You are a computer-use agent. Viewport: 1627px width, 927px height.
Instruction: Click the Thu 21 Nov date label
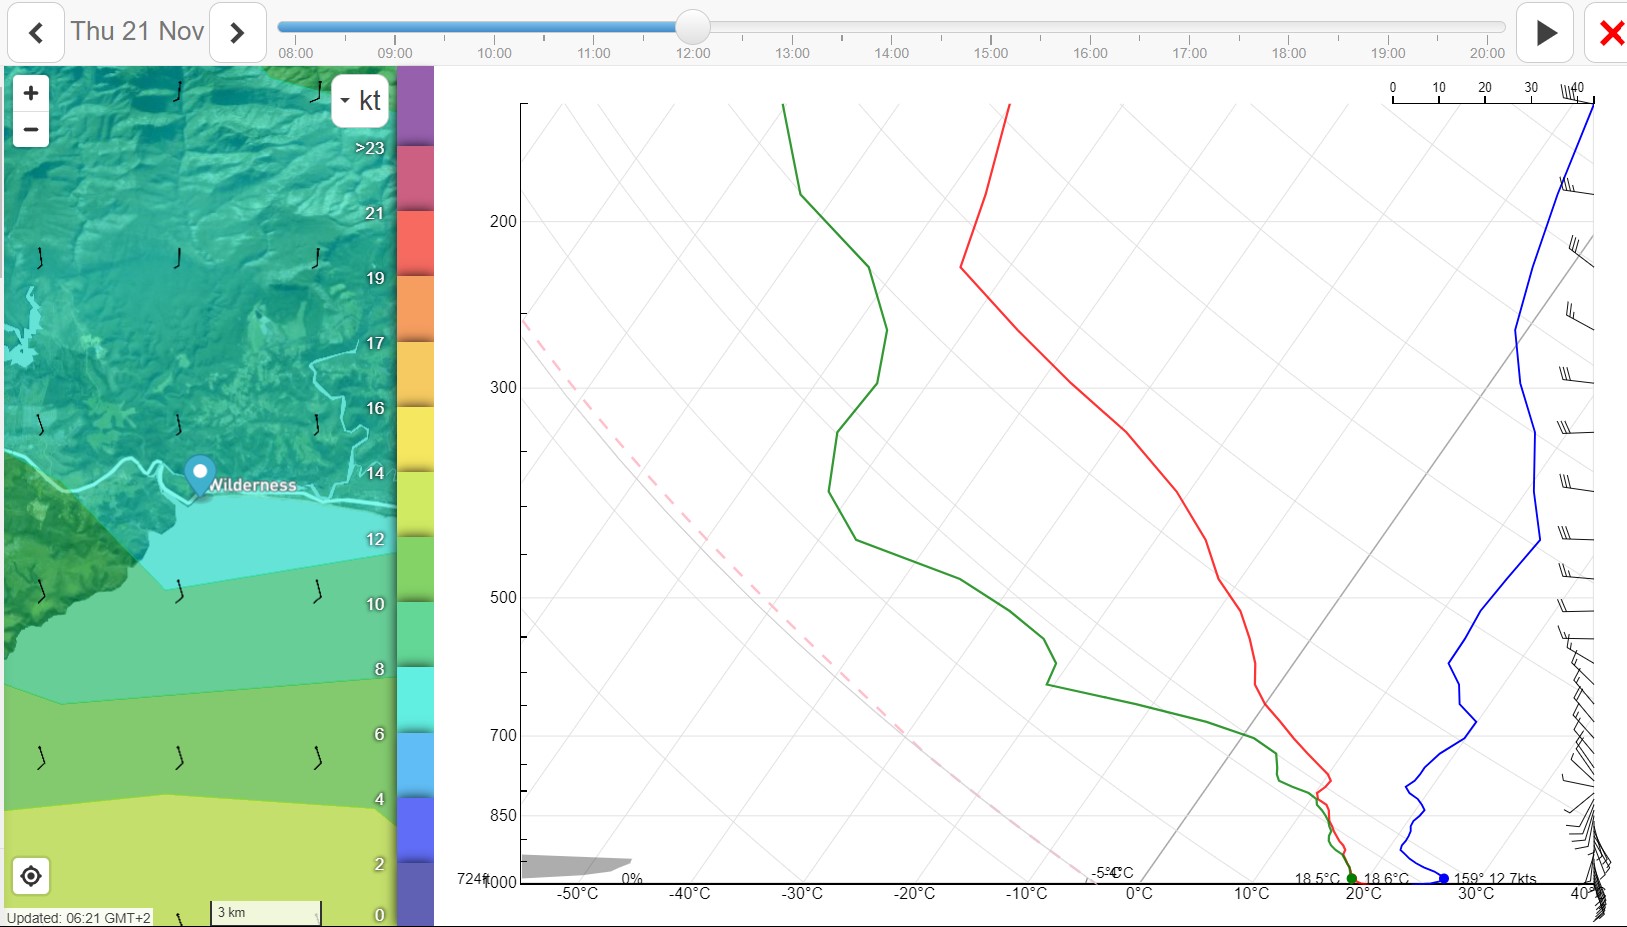pos(137,31)
